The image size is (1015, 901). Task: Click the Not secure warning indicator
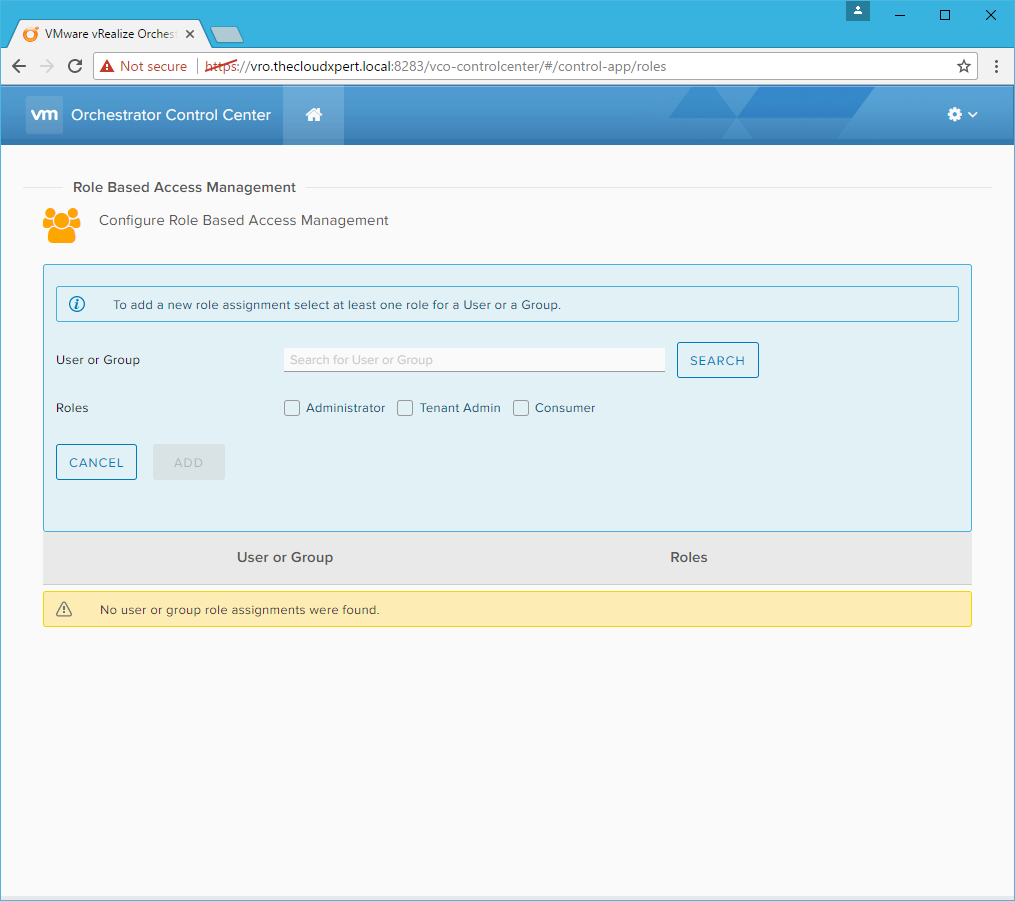[x=143, y=66]
